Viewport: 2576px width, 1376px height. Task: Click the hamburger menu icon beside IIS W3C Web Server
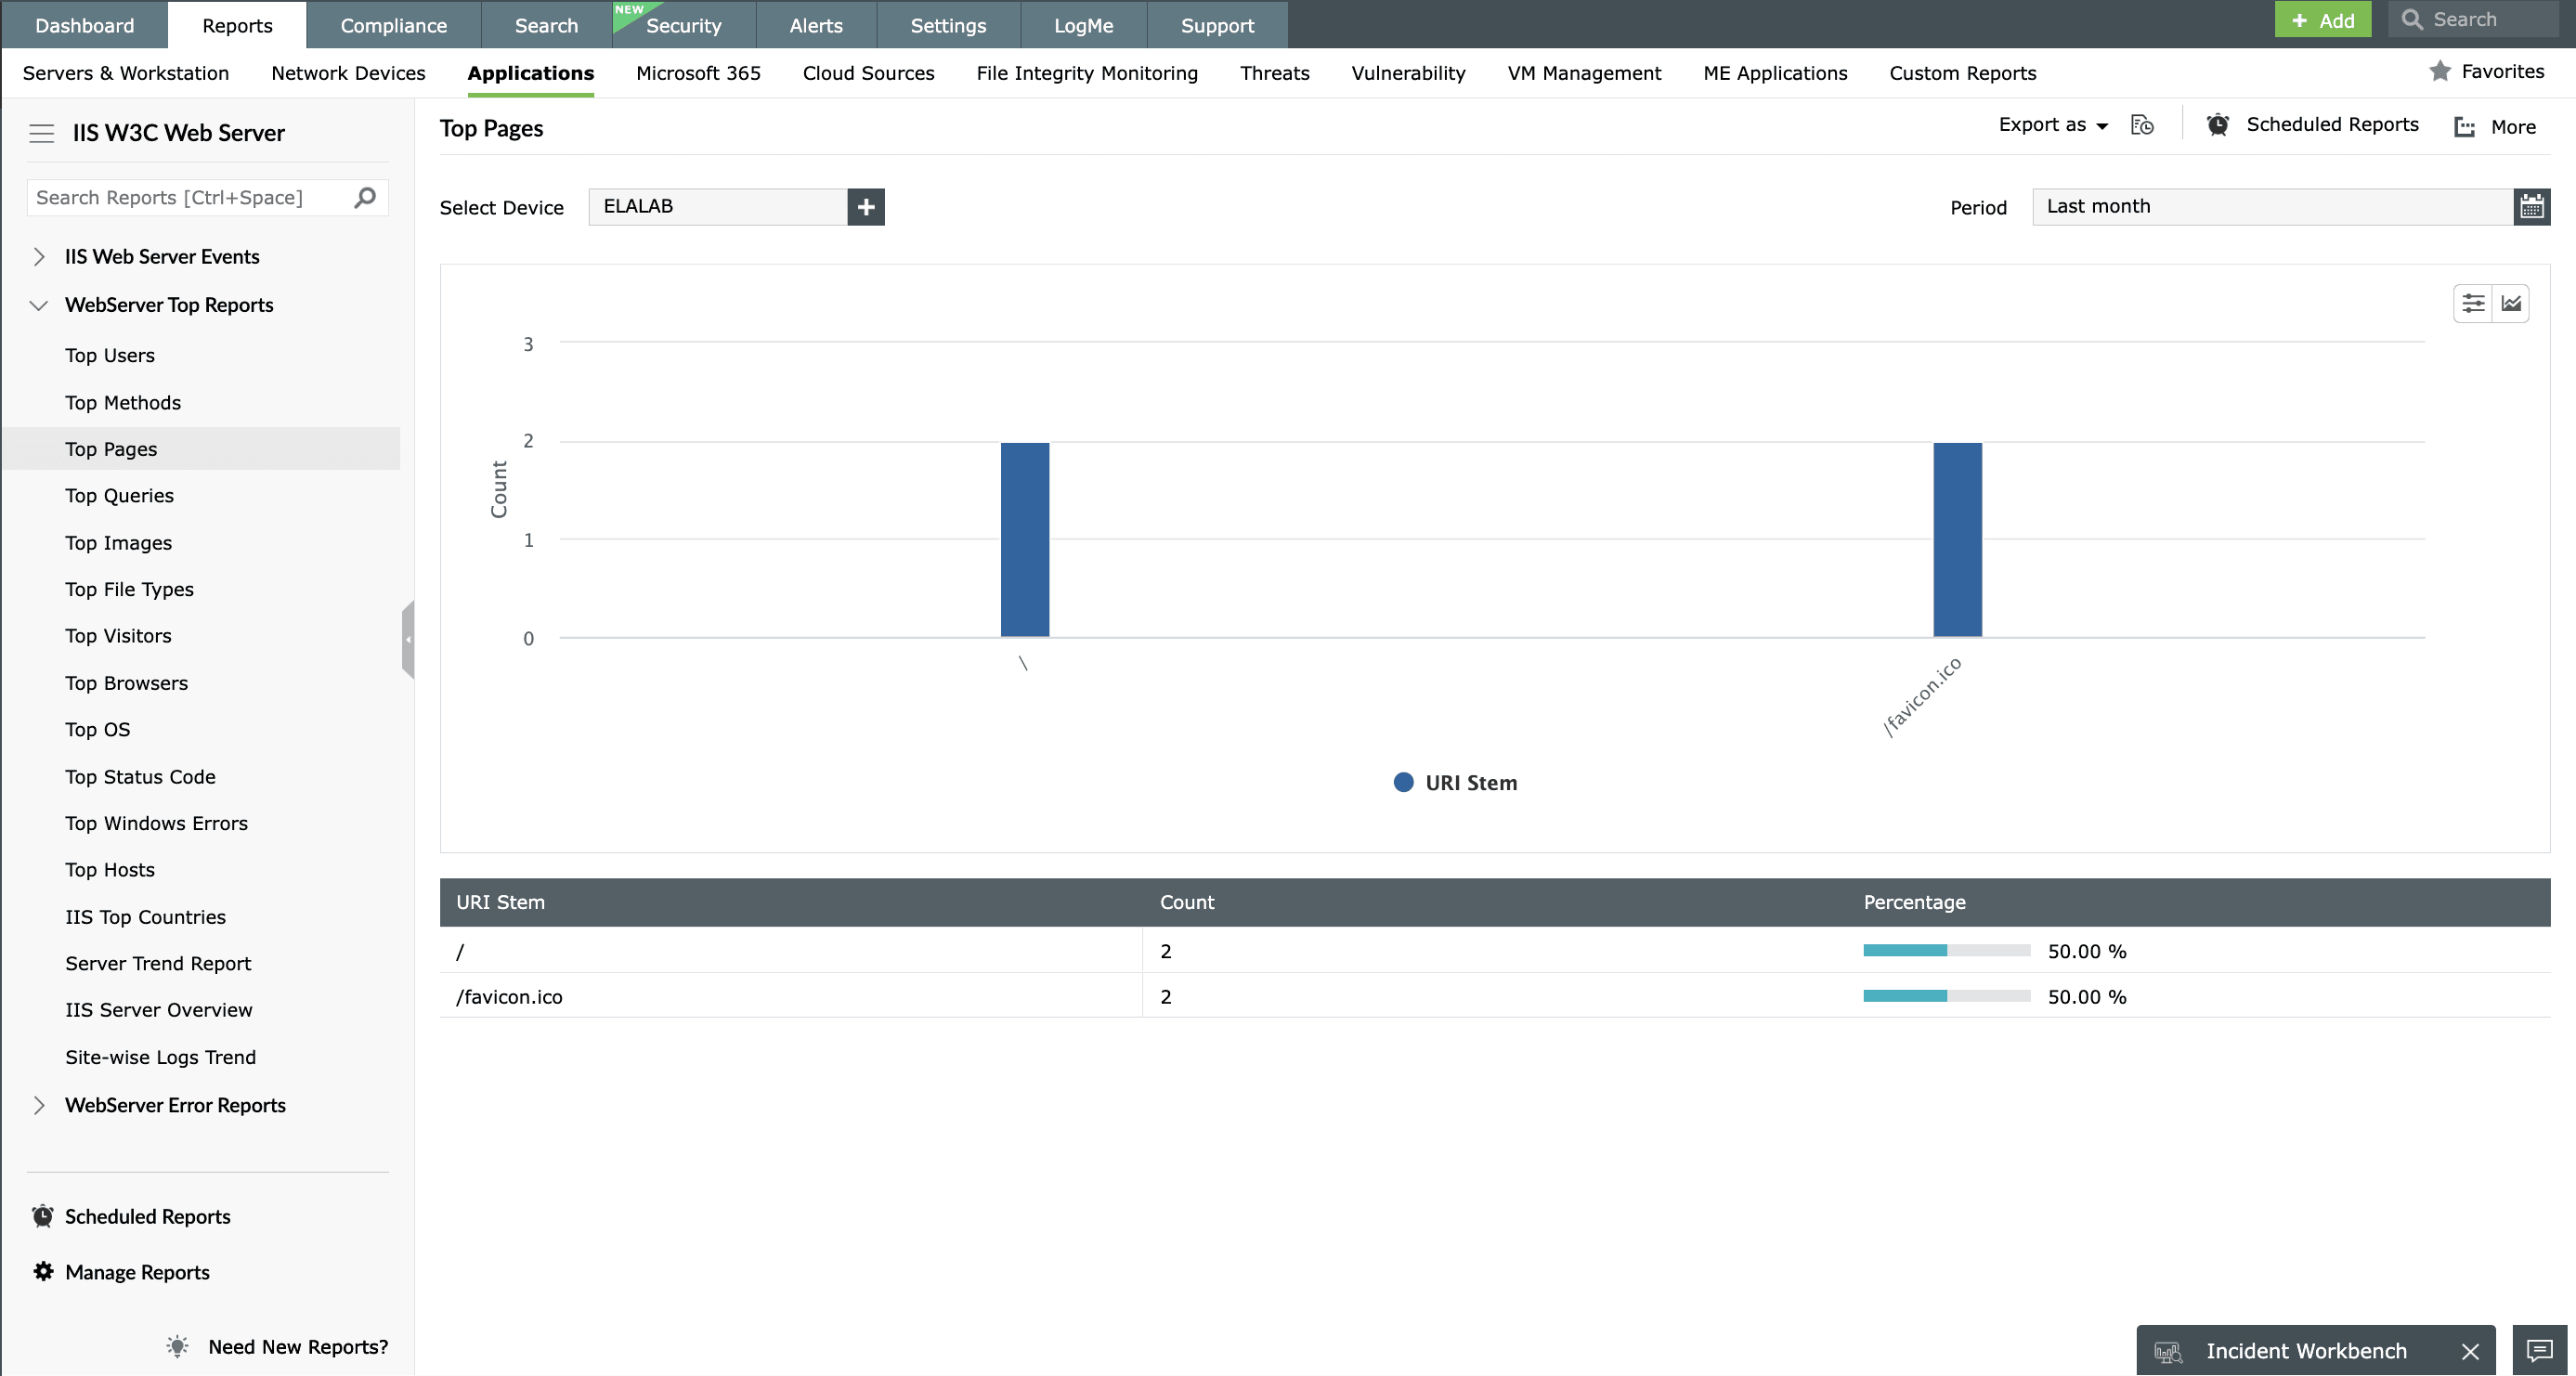pos(41,133)
